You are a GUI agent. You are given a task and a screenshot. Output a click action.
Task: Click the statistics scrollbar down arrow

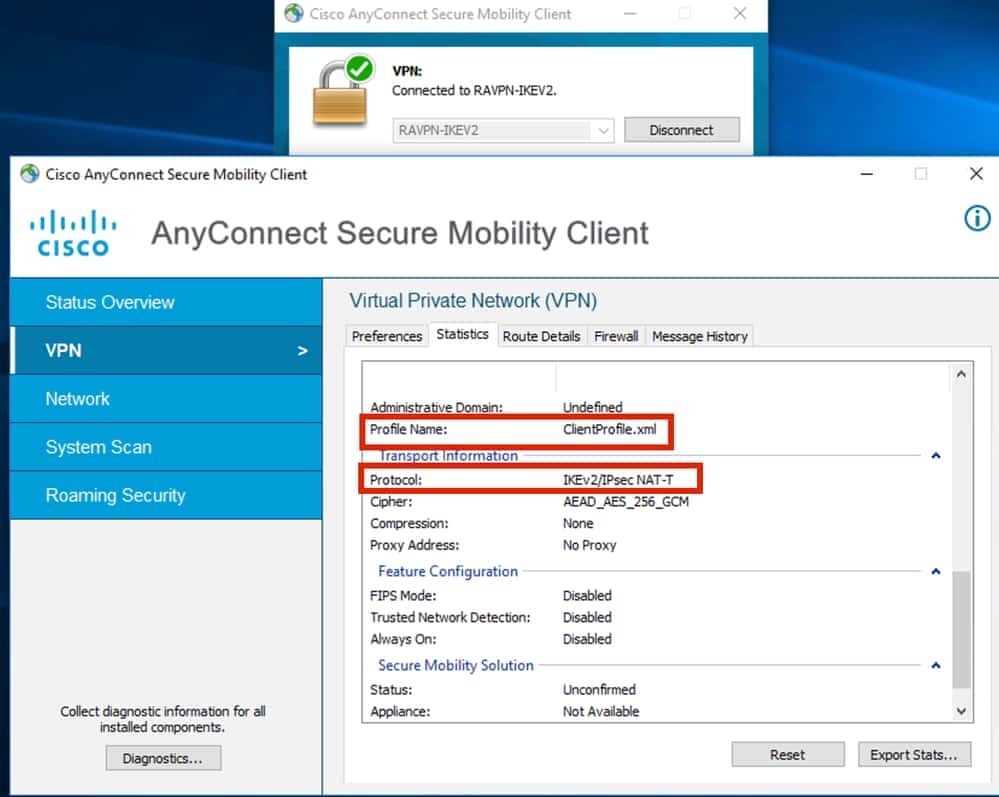(961, 711)
